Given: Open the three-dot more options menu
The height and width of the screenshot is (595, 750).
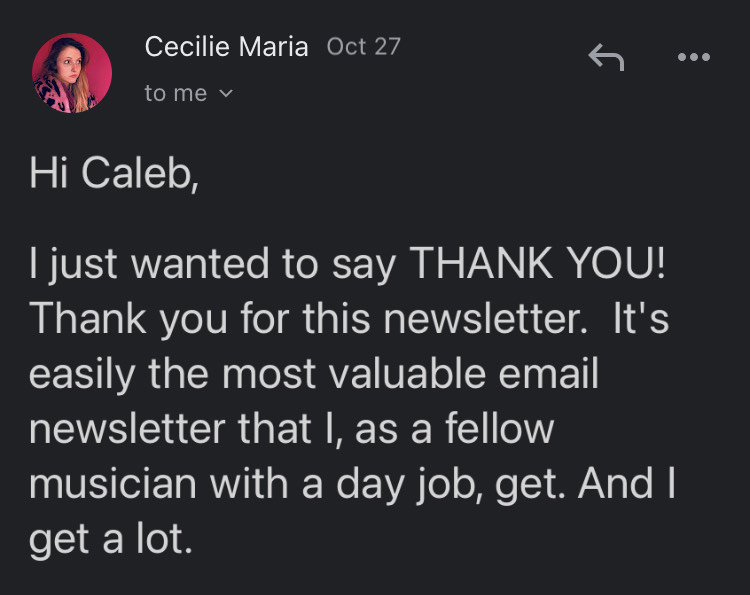Looking at the screenshot, I should pyautogui.click(x=693, y=58).
